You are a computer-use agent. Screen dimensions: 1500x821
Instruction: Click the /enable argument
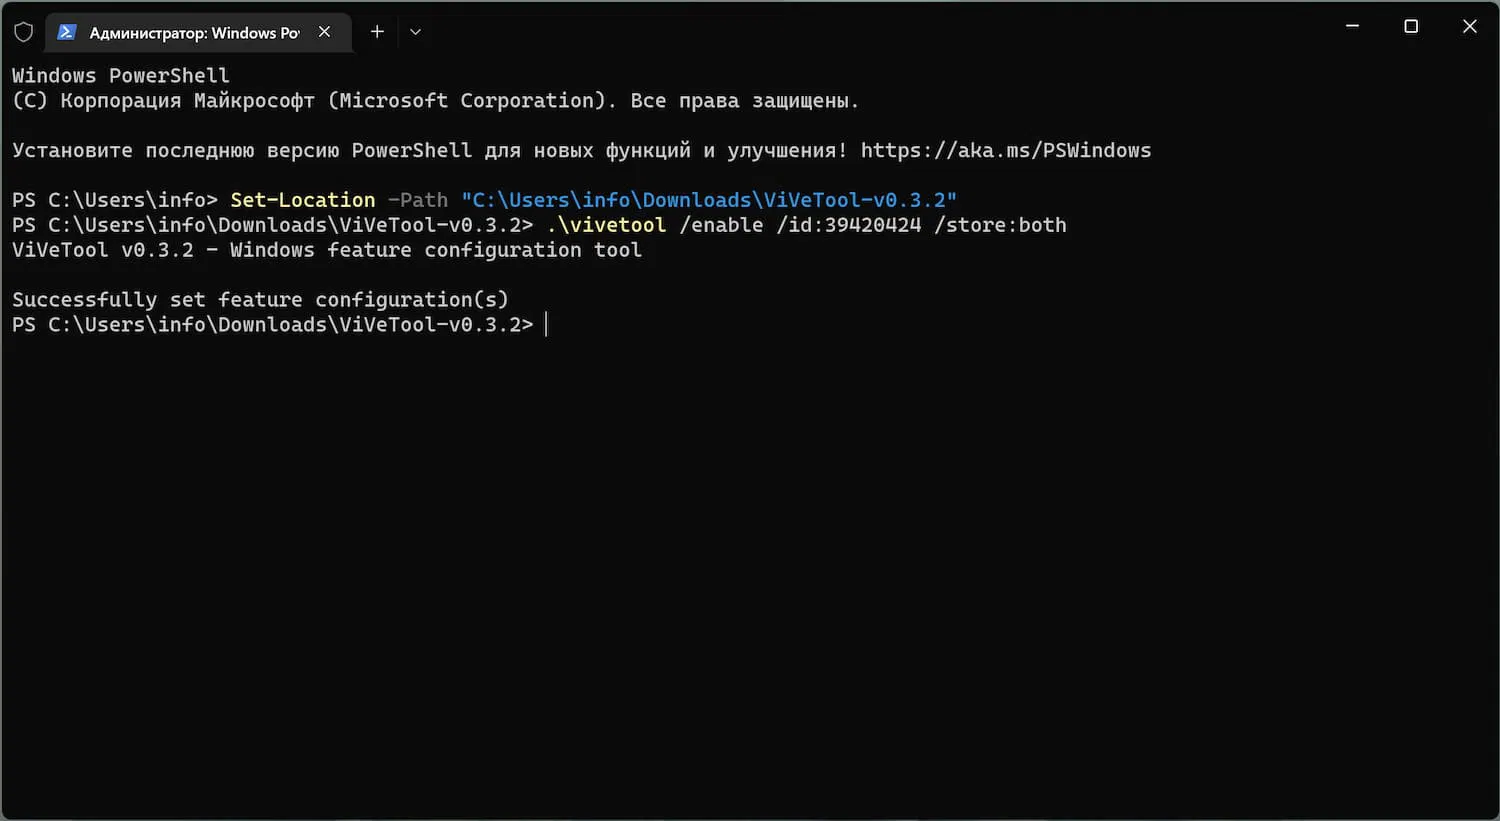(721, 225)
